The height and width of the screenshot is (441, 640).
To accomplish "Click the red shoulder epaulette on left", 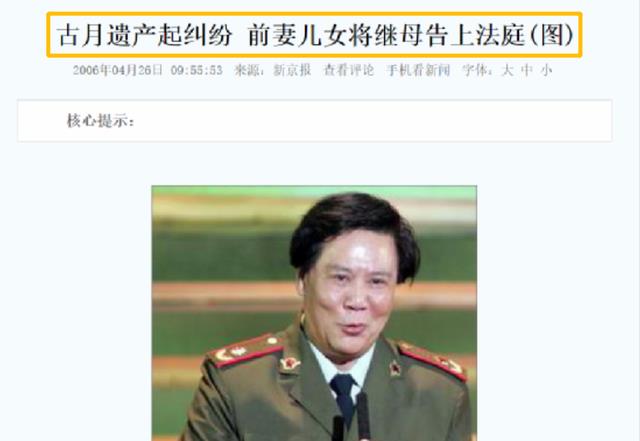I will tap(246, 351).
